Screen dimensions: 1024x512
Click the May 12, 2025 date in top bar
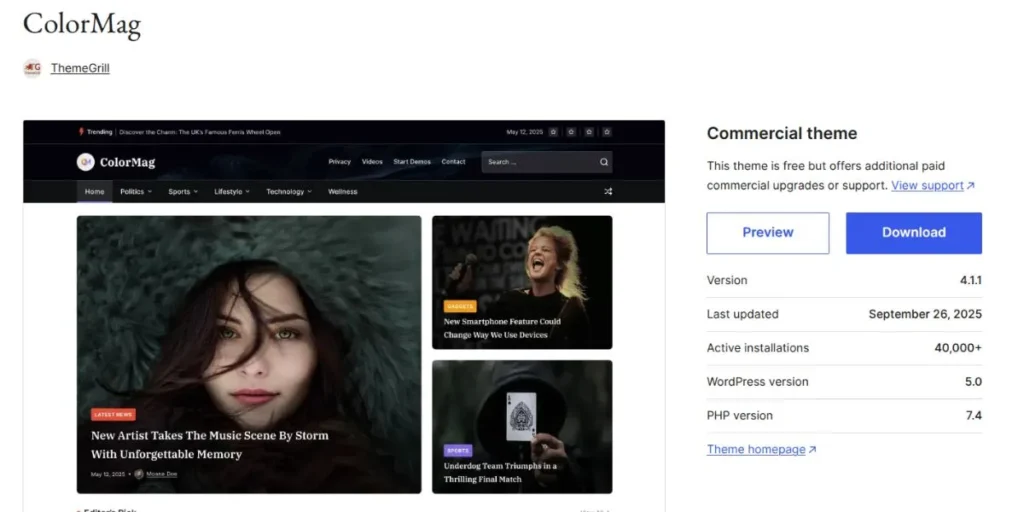tap(524, 132)
